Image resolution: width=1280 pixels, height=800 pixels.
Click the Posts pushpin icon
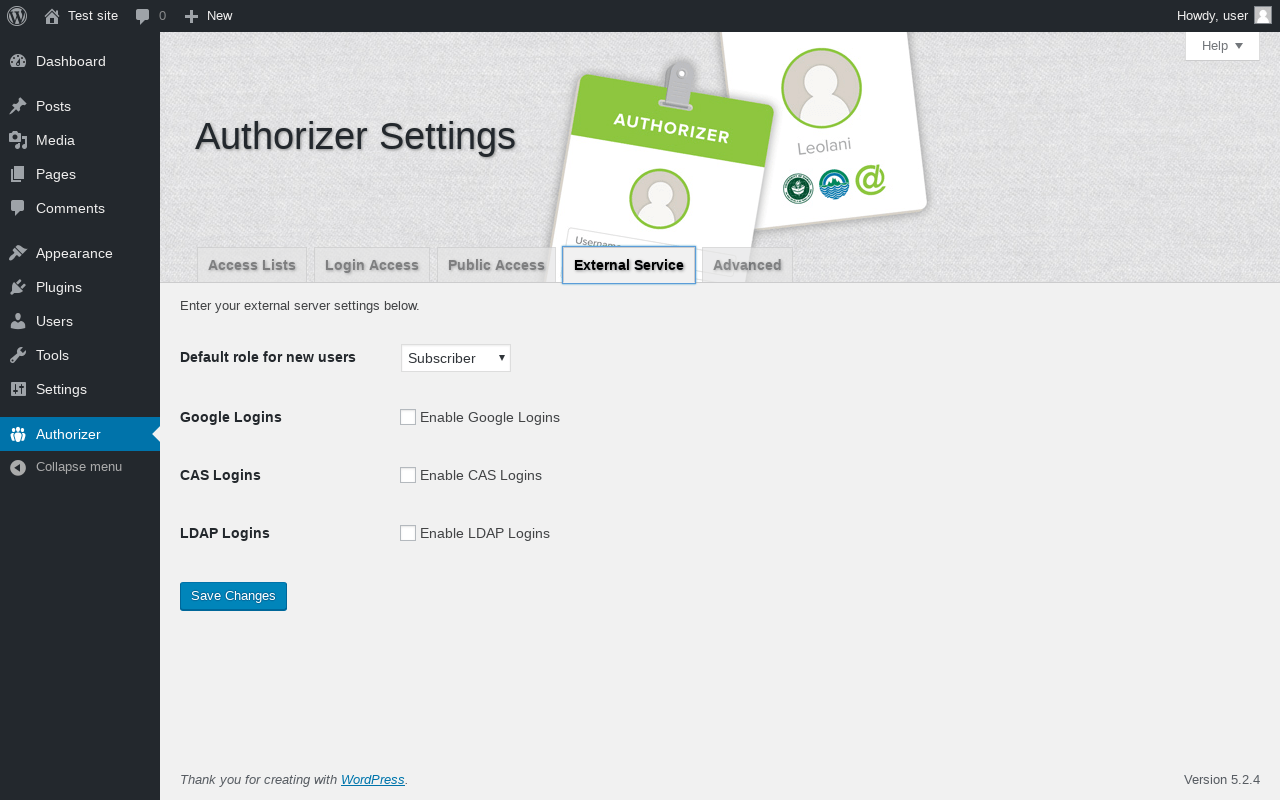pos(18,106)
